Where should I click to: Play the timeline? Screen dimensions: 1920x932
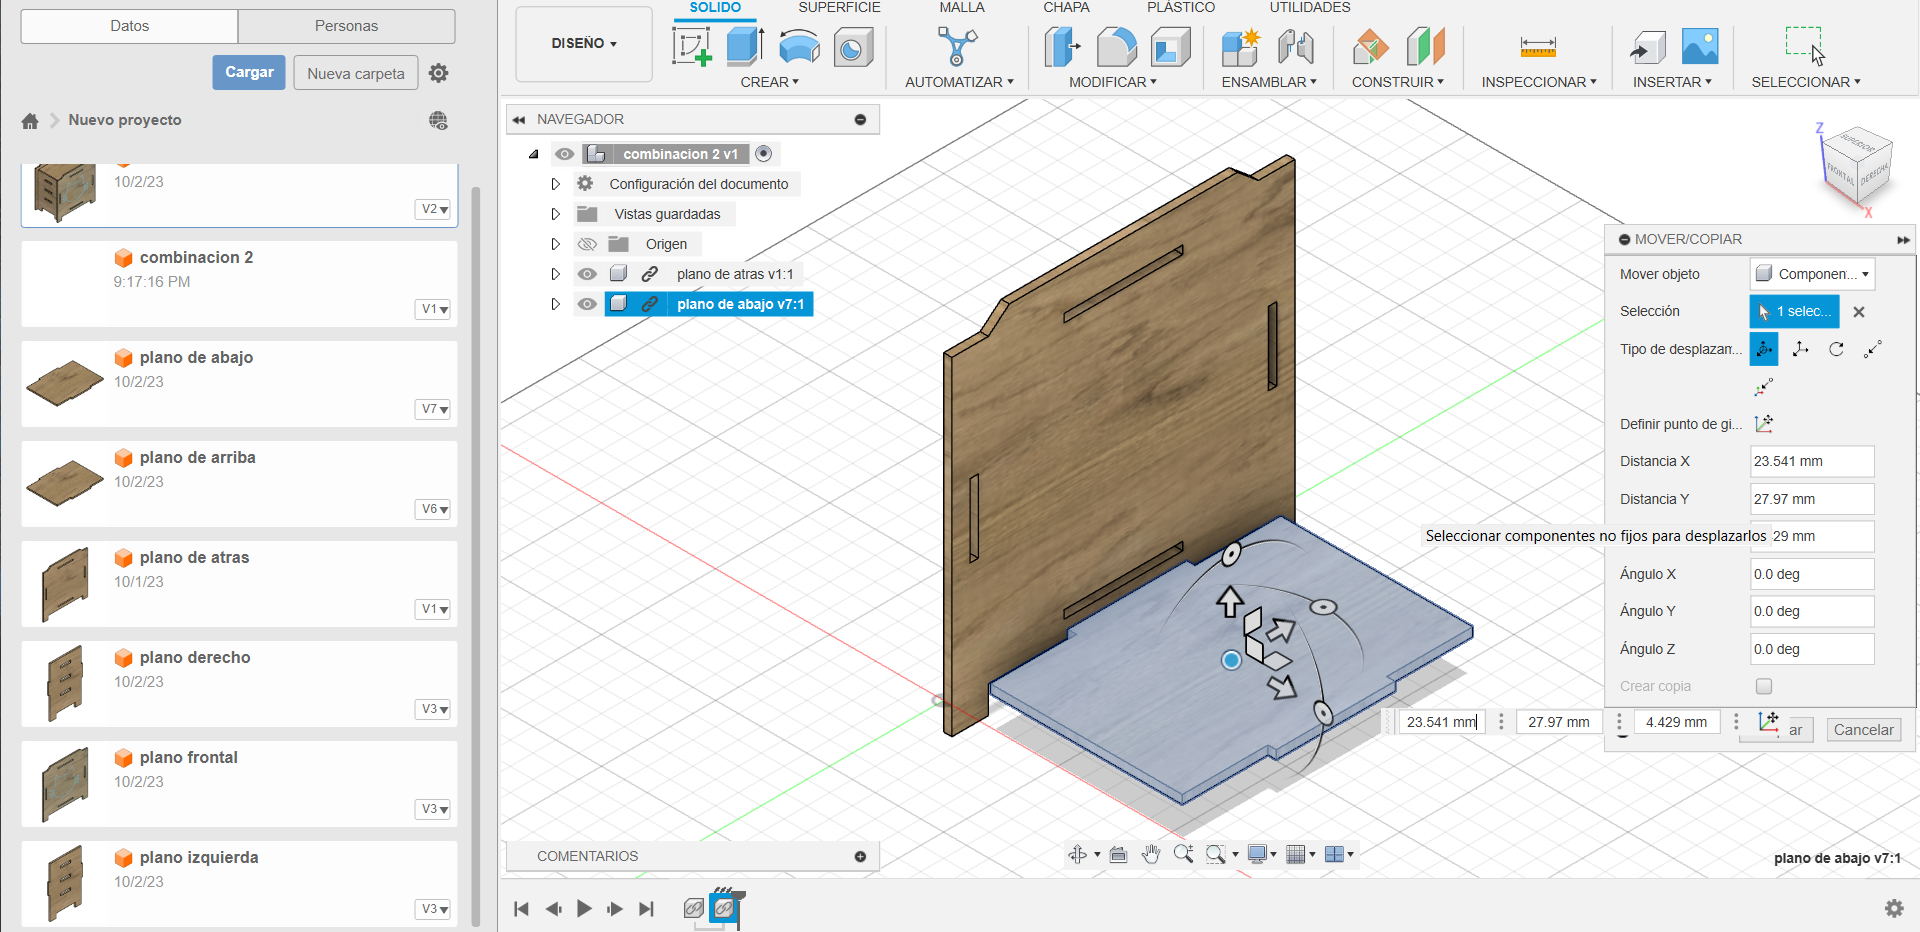(x=584, y=908)
